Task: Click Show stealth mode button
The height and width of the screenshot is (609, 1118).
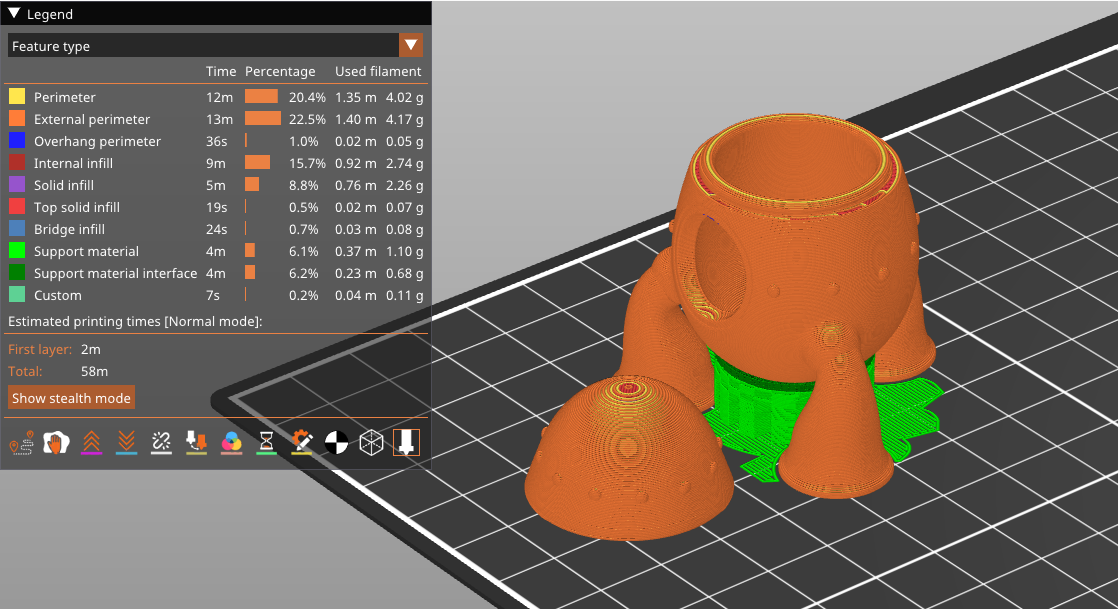Action: pyautogui.click(x=71, y=398)
